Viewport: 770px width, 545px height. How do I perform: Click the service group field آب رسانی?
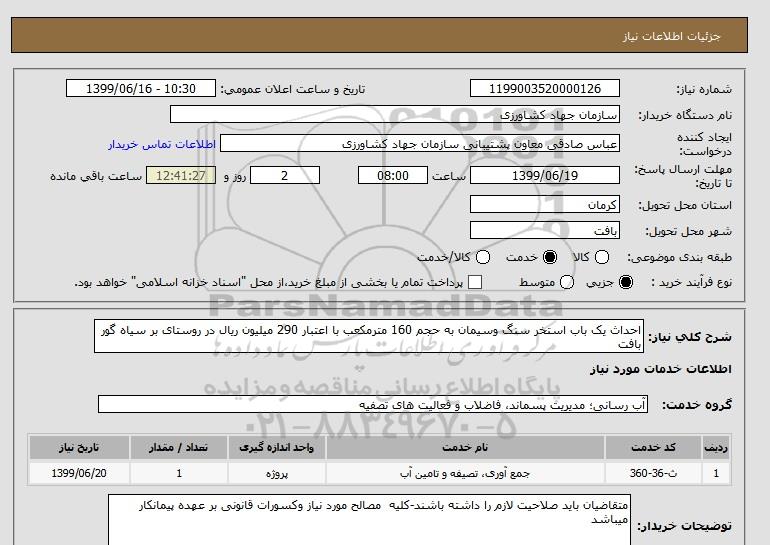[x=373, y=405]
